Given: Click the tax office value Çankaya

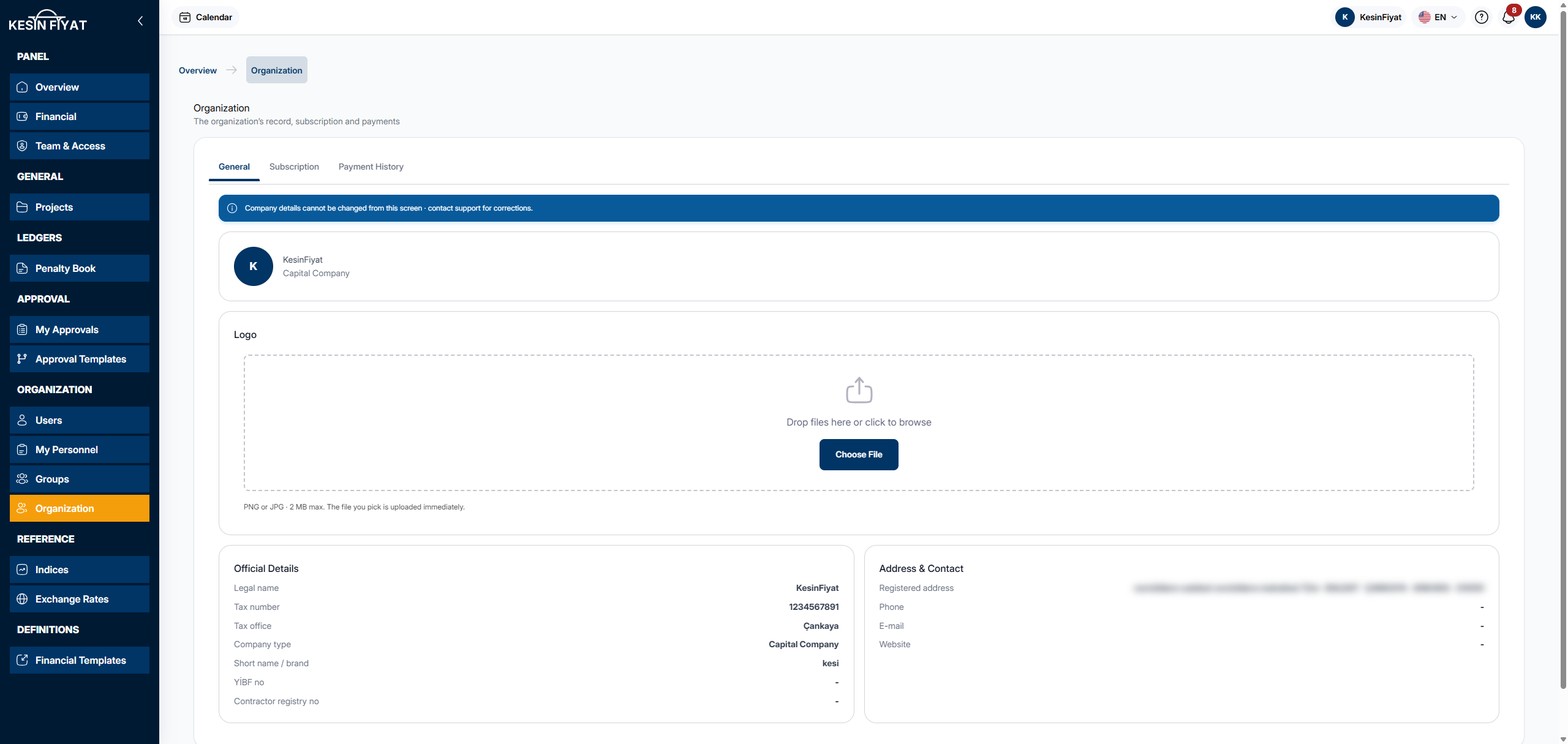Looking at the screenshot, I should pyautogui.click(x=821, y=626).
